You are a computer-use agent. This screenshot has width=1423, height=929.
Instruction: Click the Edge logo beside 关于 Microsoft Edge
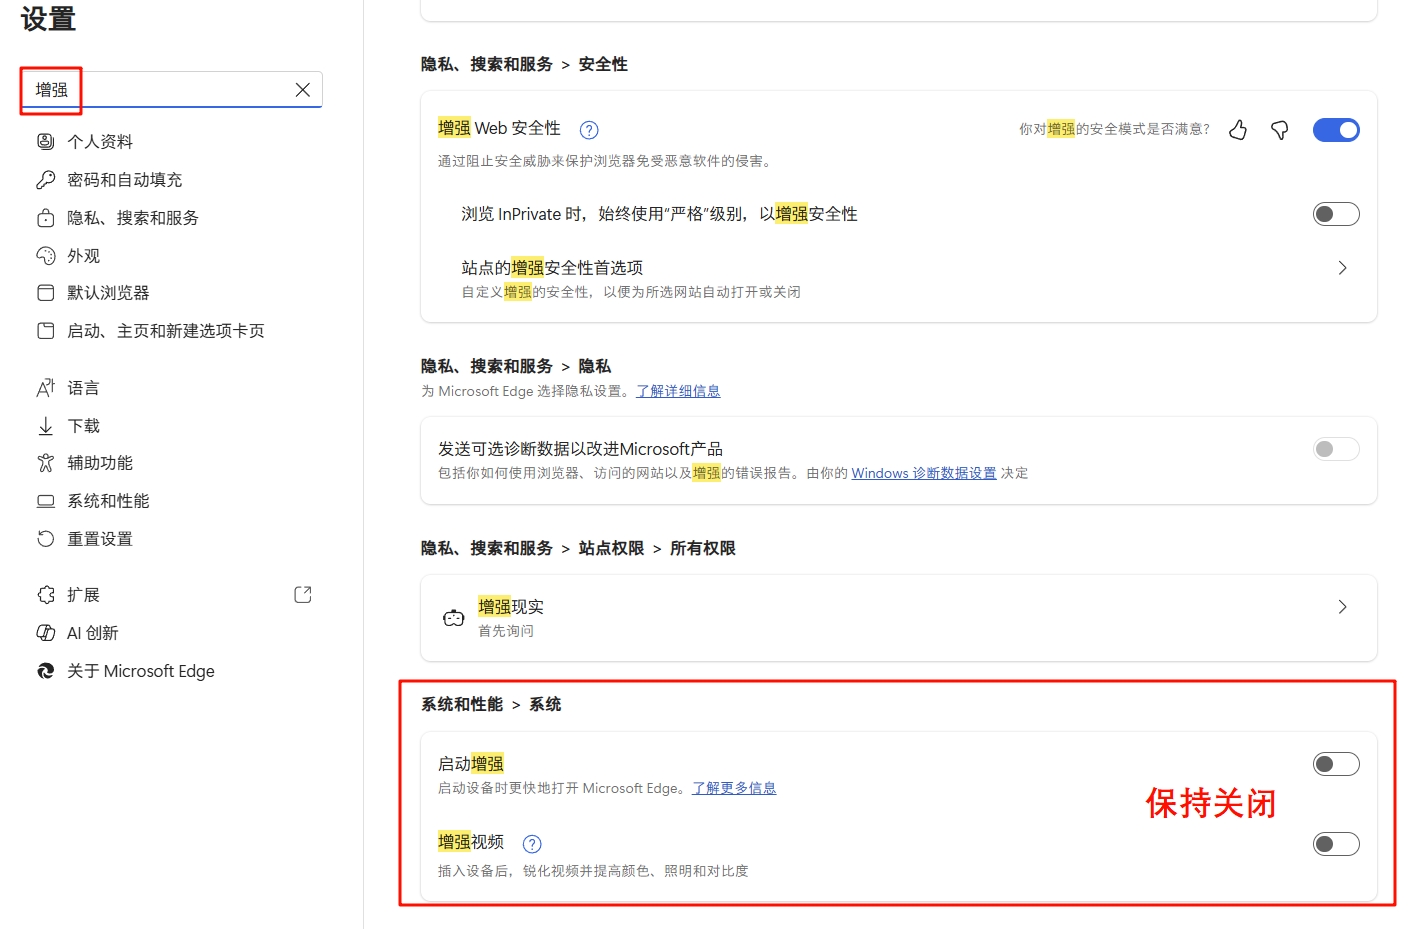pos(46,670)
